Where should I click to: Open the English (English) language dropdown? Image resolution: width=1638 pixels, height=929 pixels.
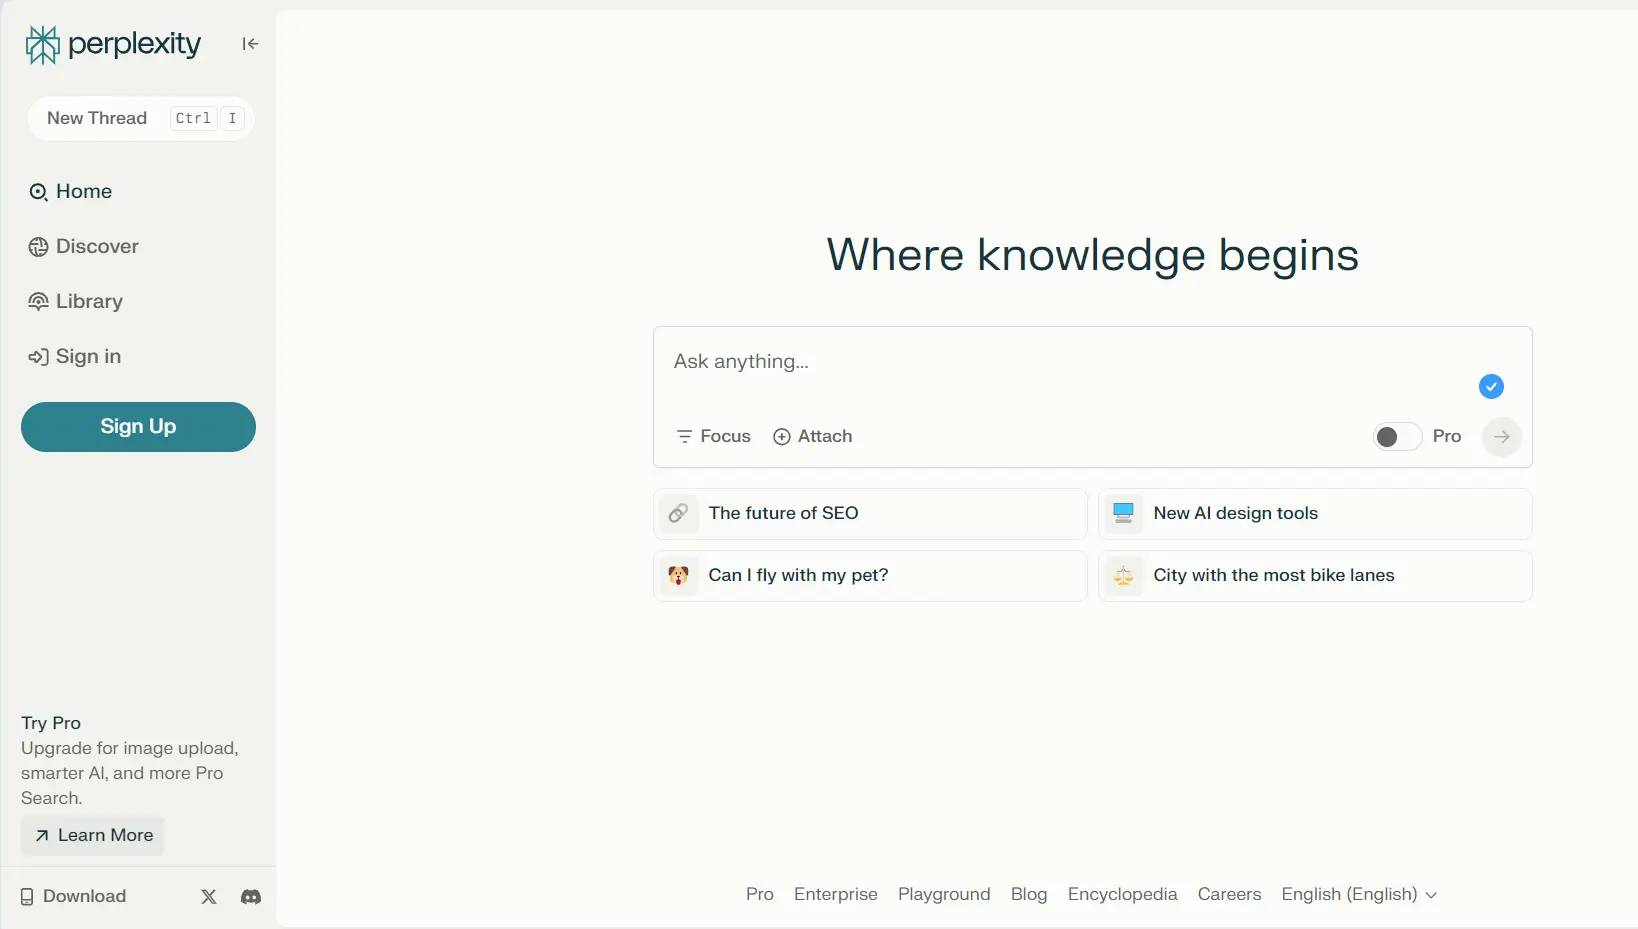pyautogui.click(x=1359, y=895)
